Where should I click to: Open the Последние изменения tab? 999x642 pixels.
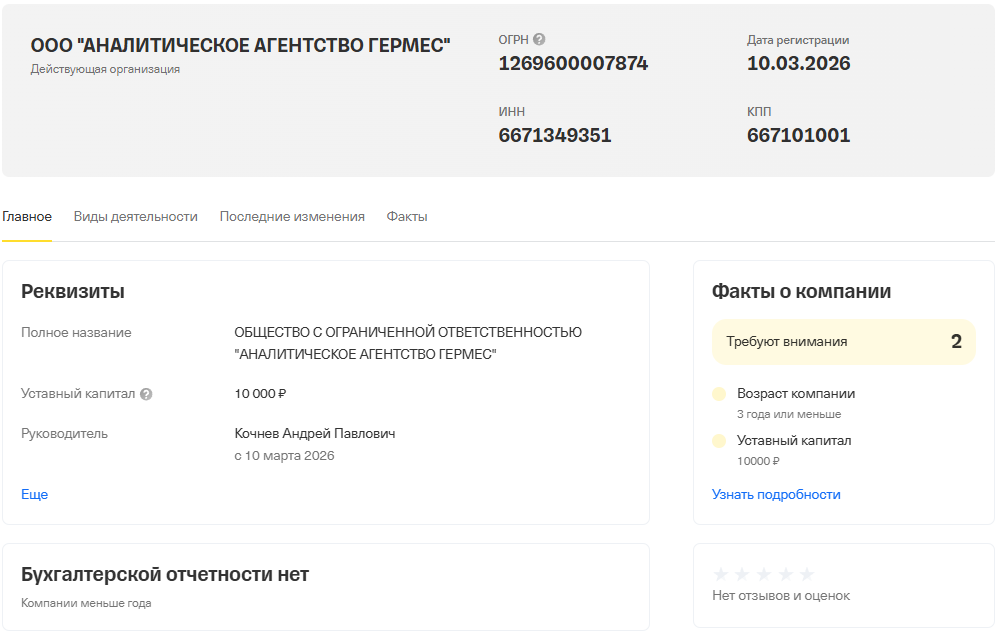[x=292, y=217]
